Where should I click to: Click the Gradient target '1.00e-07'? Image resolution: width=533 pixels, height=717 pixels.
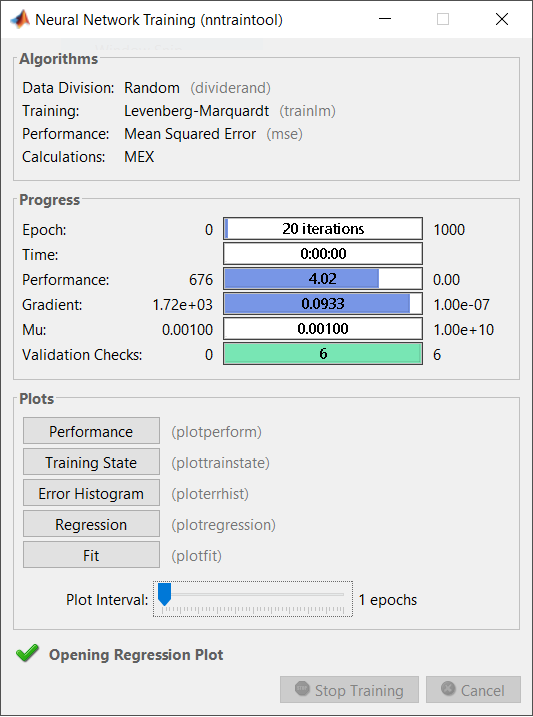coord(461,305)
